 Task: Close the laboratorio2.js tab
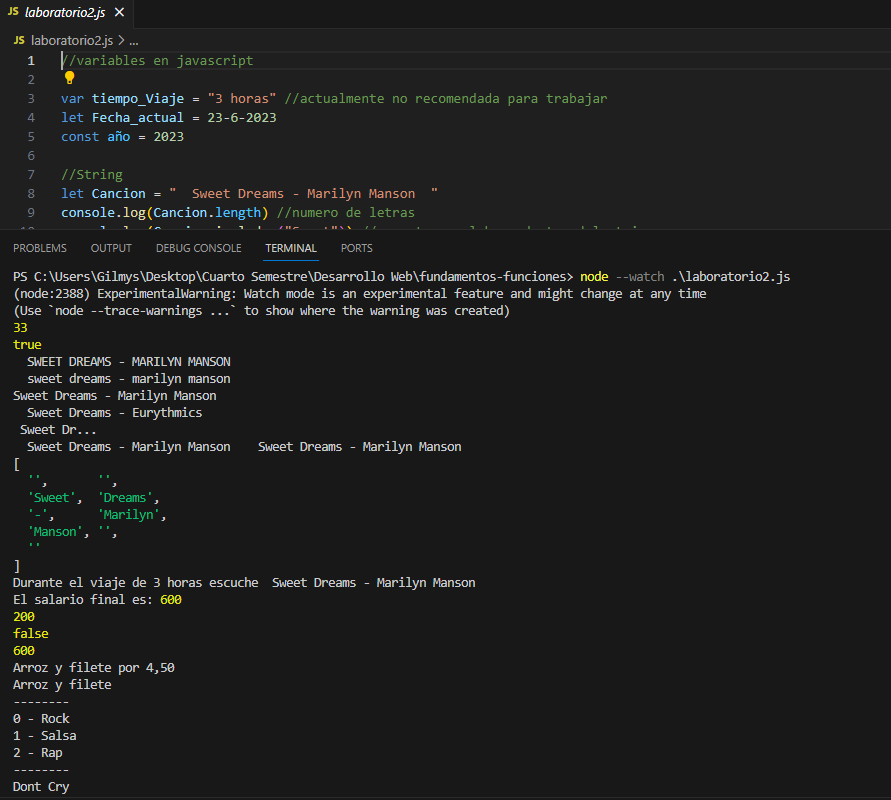[x=119, y=14]
